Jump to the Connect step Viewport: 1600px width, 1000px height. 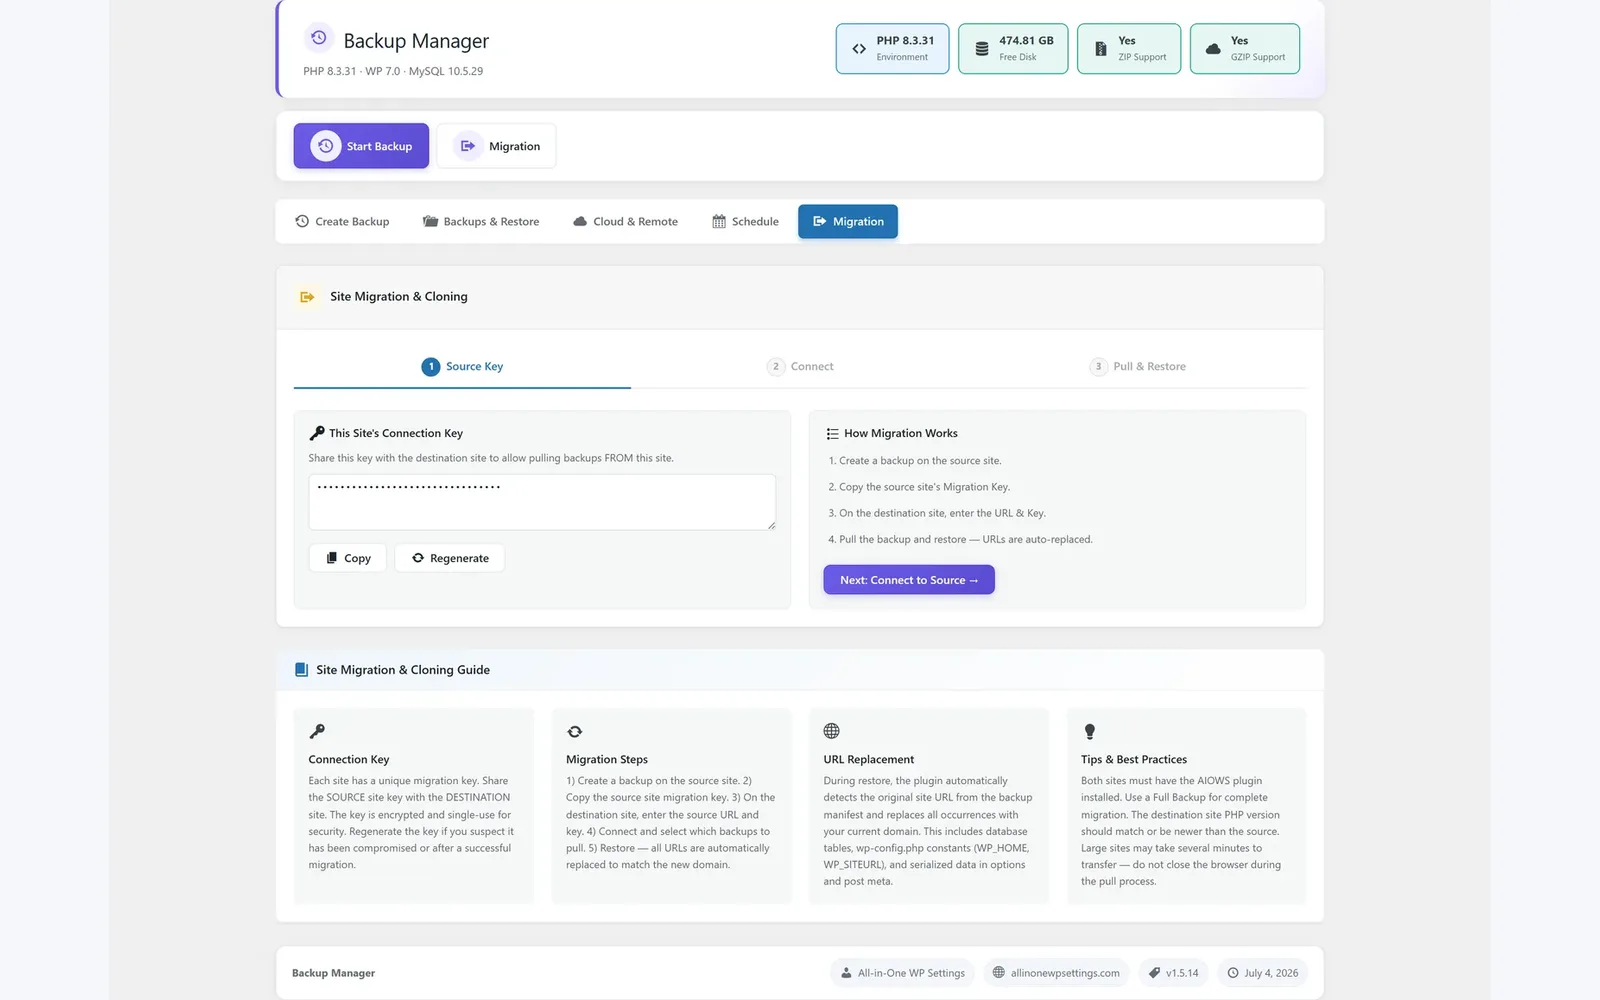click(800, 367)
